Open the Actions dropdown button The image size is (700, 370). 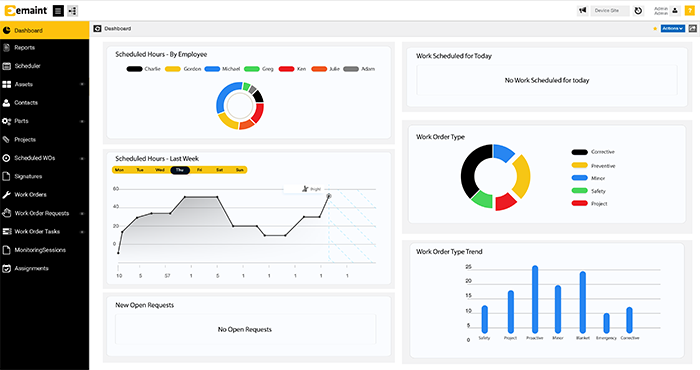pyautogui.click(x=673, y=29)
